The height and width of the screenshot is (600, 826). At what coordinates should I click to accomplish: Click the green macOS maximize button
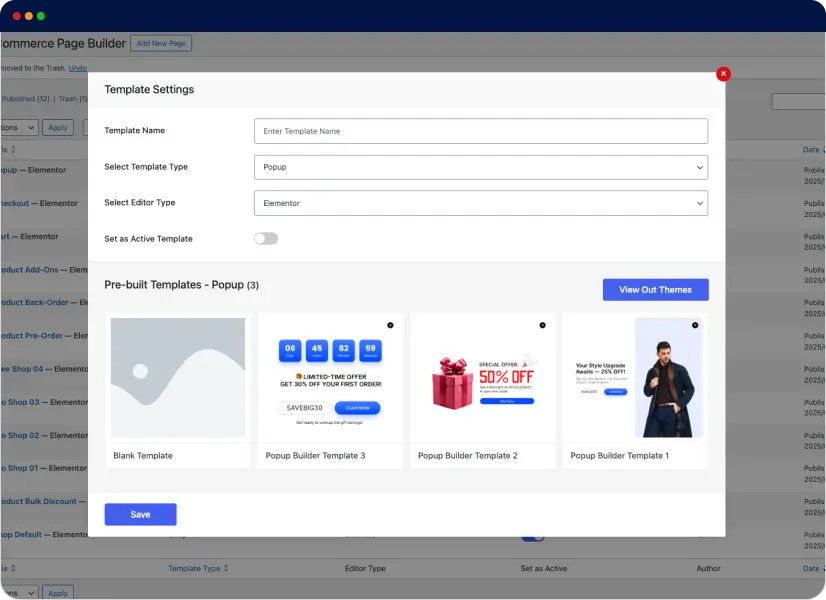tap(41, 16)
